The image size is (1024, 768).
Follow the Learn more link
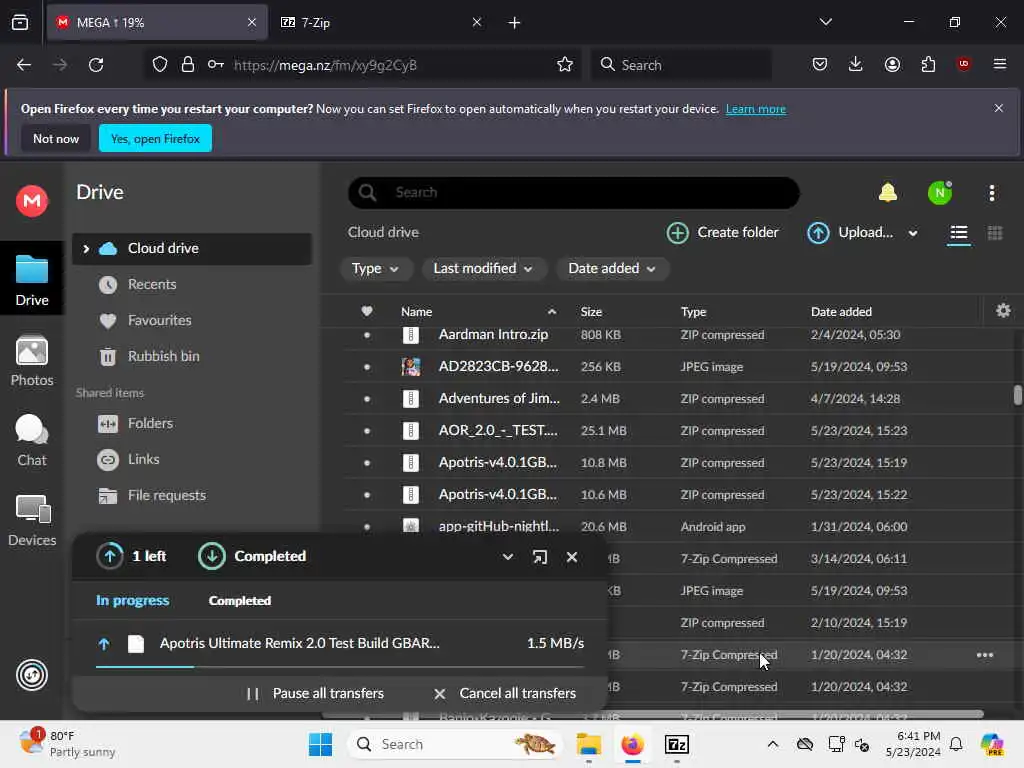pyautogui.click(x=756, y=109)
